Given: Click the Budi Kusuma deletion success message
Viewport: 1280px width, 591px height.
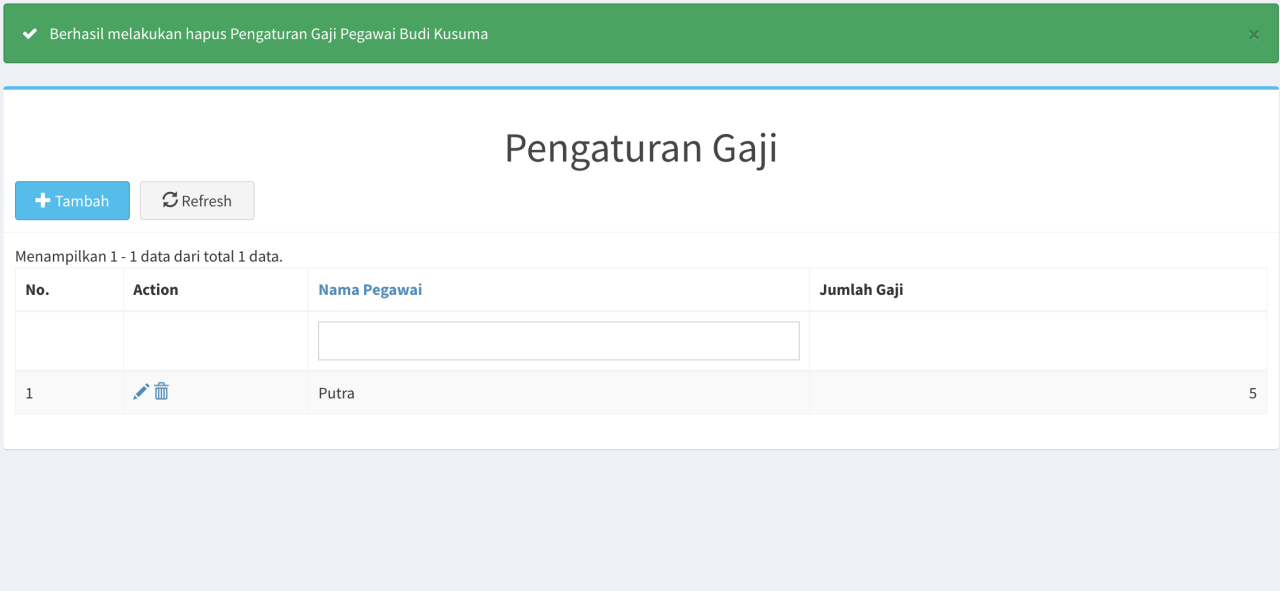Looking at the screenshot, I should pyautogui.click(x=269, y=34).
